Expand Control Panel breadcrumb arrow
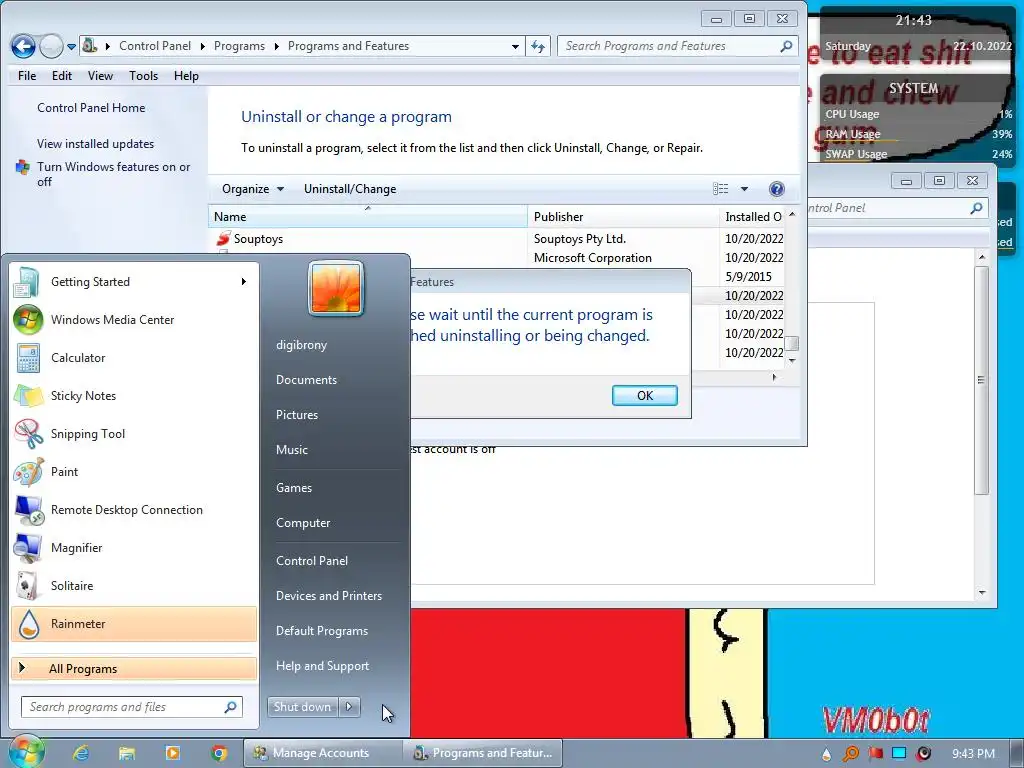Image resolution: width=1024 pixels, height=768 pixels. coord(202,46)
